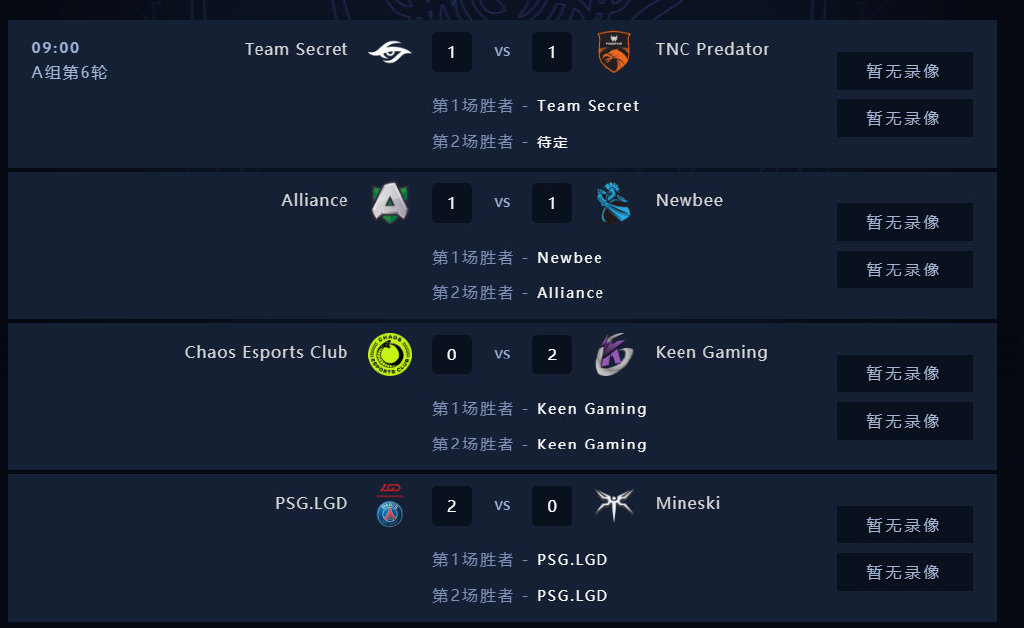1024x628 pixels.
Task: Click the PSG.LGD team logo
Action: tap(390, 505)
